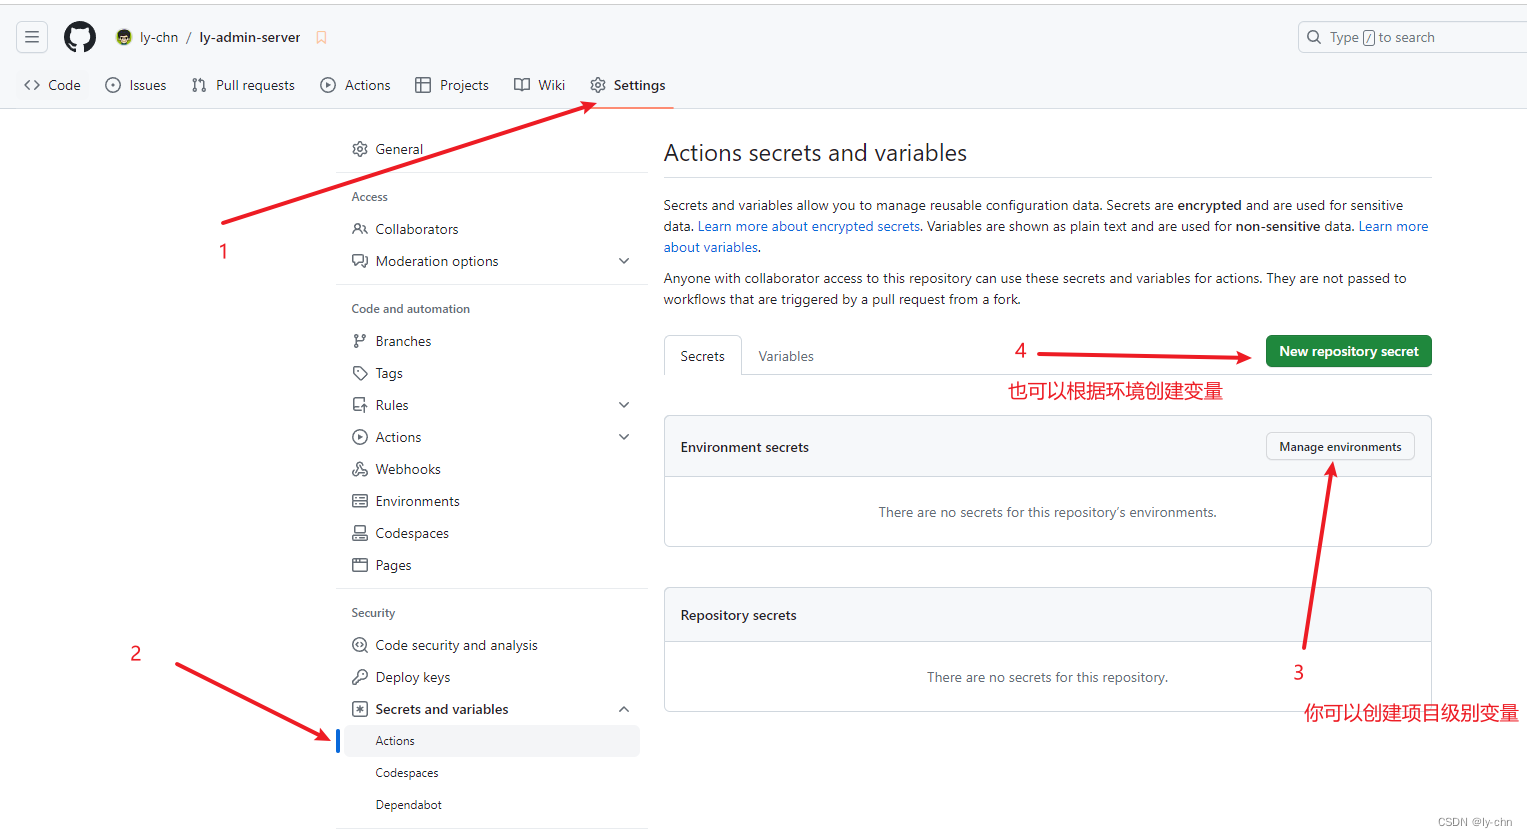Expand the Moderation options section

coord(624,260)
